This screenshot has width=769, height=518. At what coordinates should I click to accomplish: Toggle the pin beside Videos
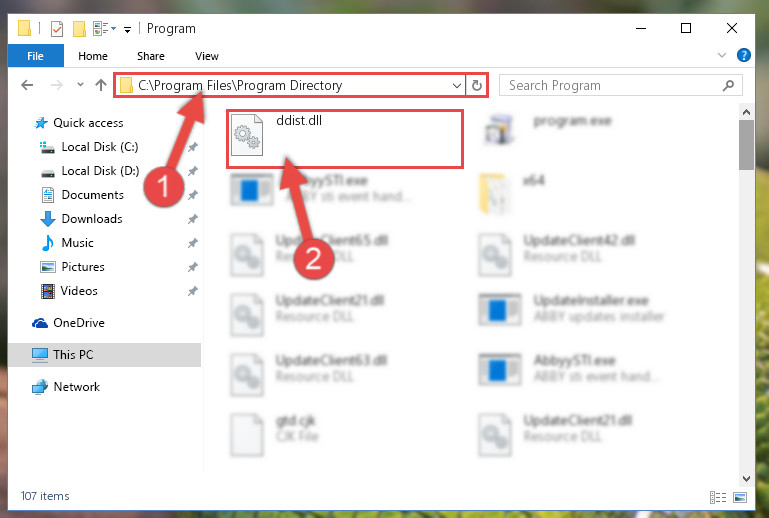192,291
